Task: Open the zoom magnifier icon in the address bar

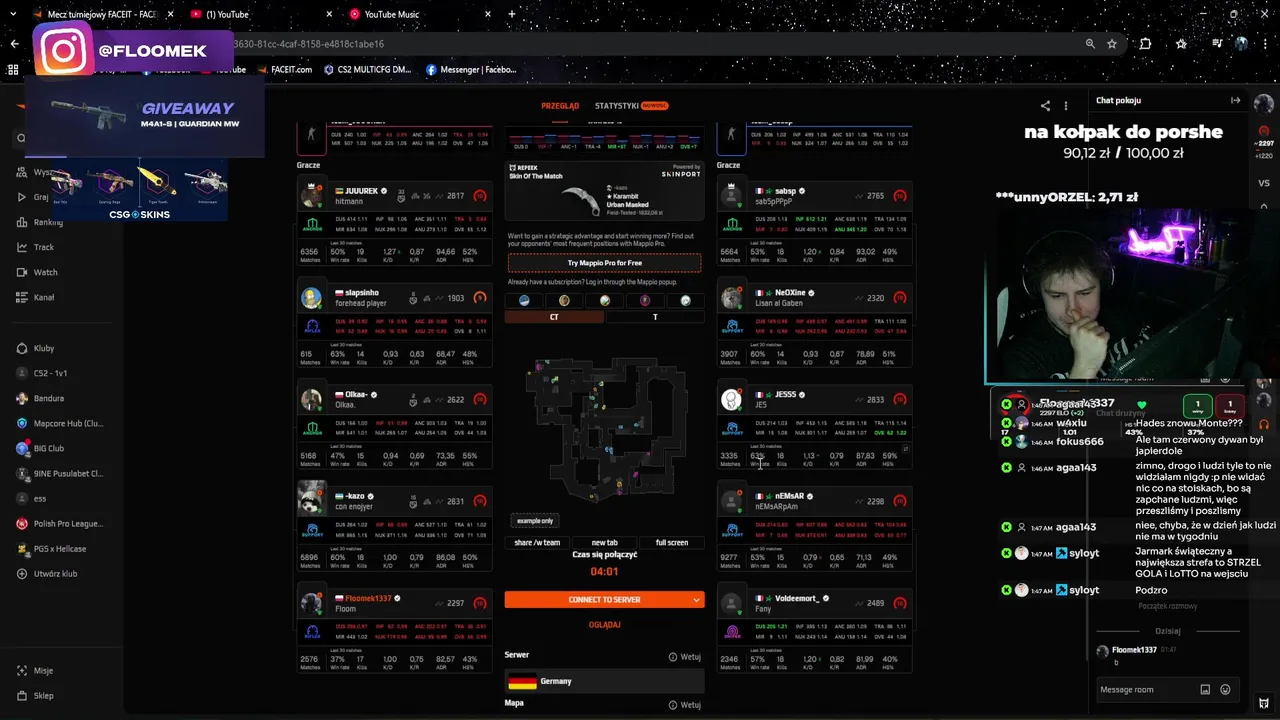Action: (x=1090, y=44)
